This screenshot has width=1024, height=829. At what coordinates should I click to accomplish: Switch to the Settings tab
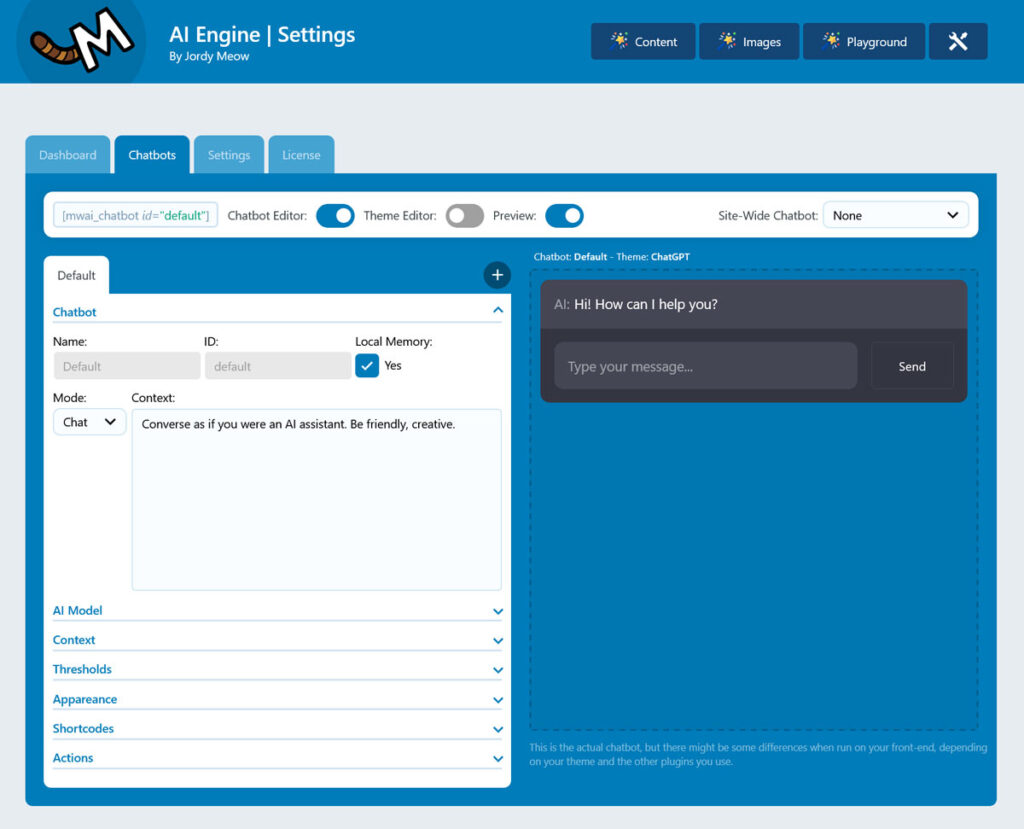[x=229, y=154]
